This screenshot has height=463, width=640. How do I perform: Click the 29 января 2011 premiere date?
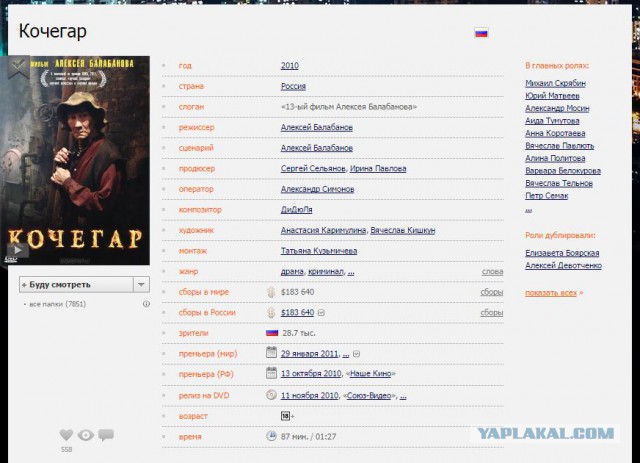(310, 354)
